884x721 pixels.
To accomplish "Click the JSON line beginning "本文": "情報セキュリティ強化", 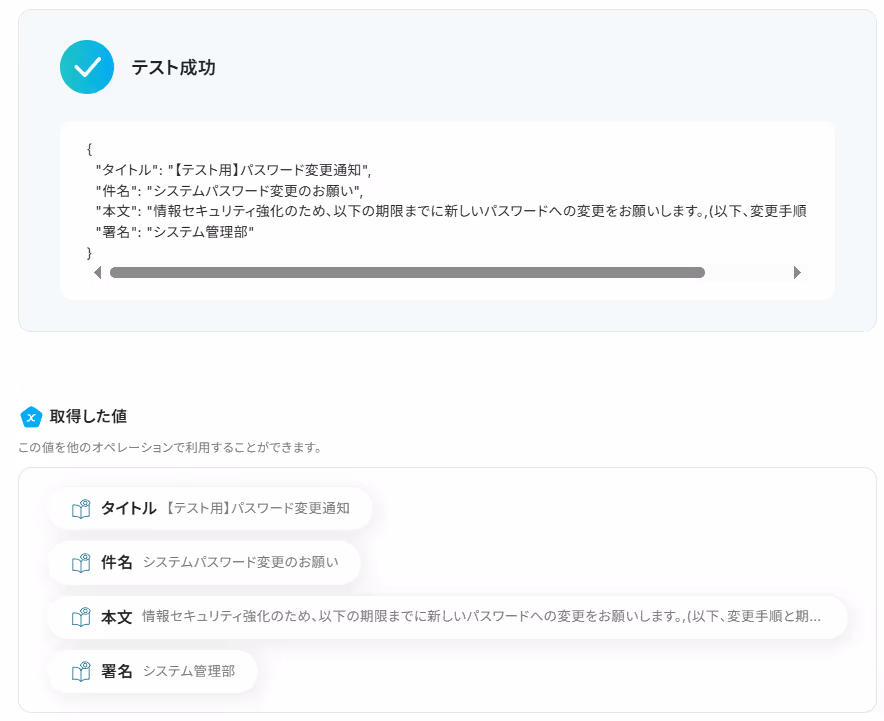I will point(451,211).
